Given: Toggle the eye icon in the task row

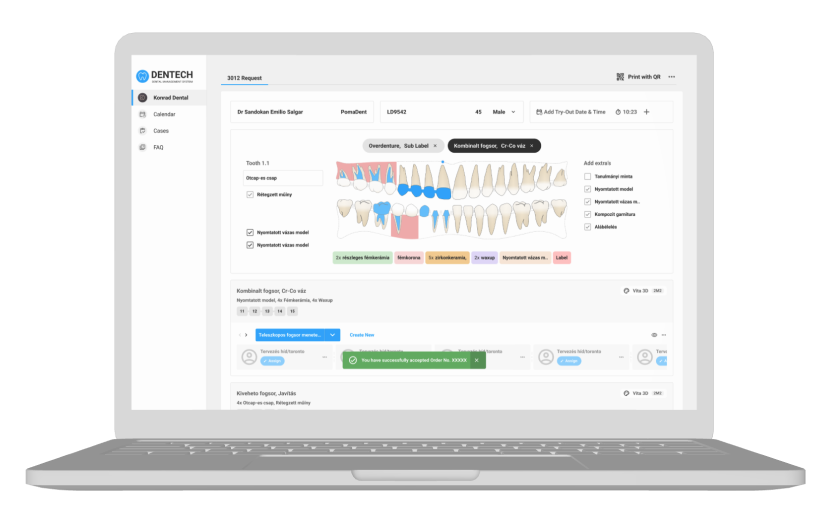Looking at the screenshot, I should (654, 335).
